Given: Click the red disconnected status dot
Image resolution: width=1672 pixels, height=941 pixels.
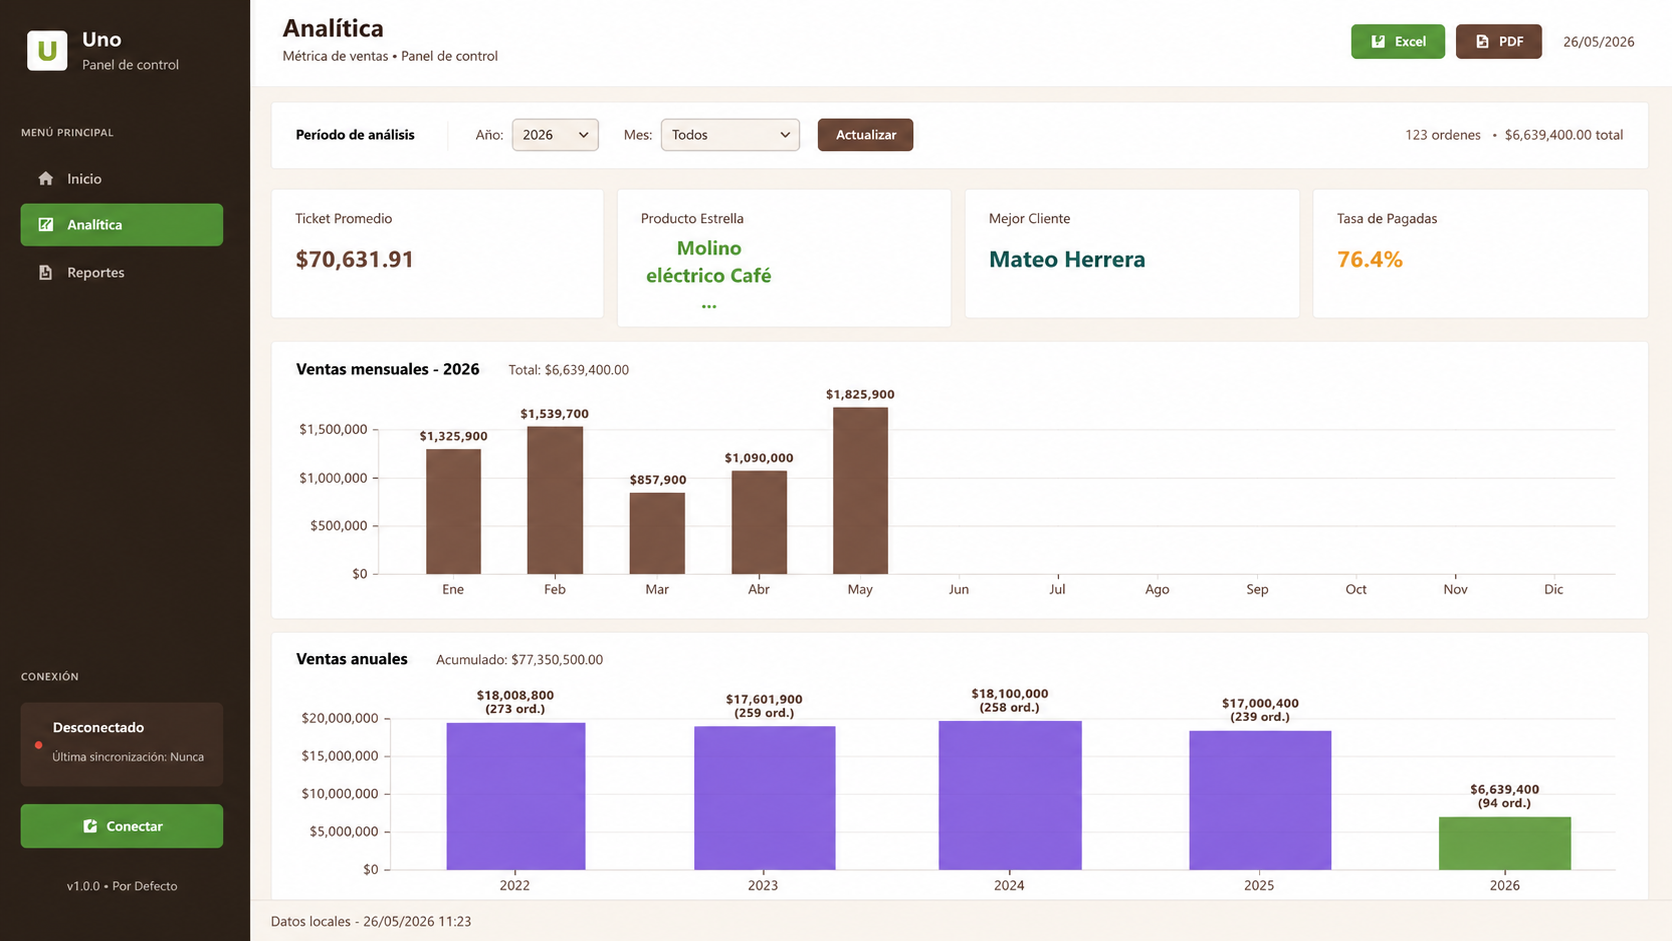Looking at the screenshot, I should [38, 745].
